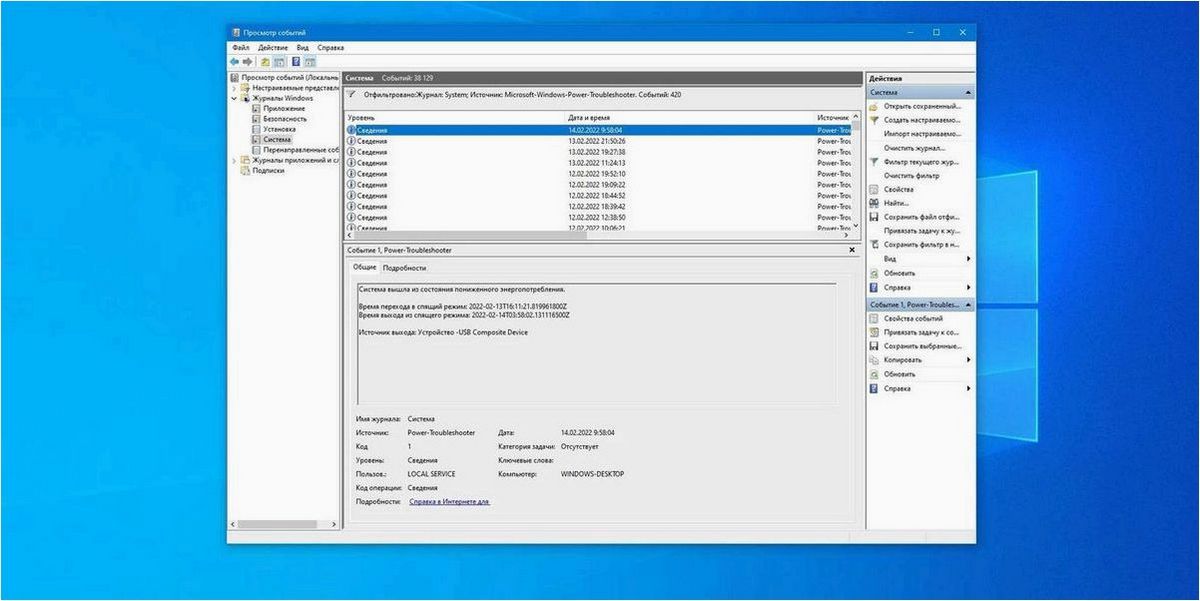Switch to the Подробности tab
The width and height of the screenshot is (1200, 601).
tap(405, 268)
